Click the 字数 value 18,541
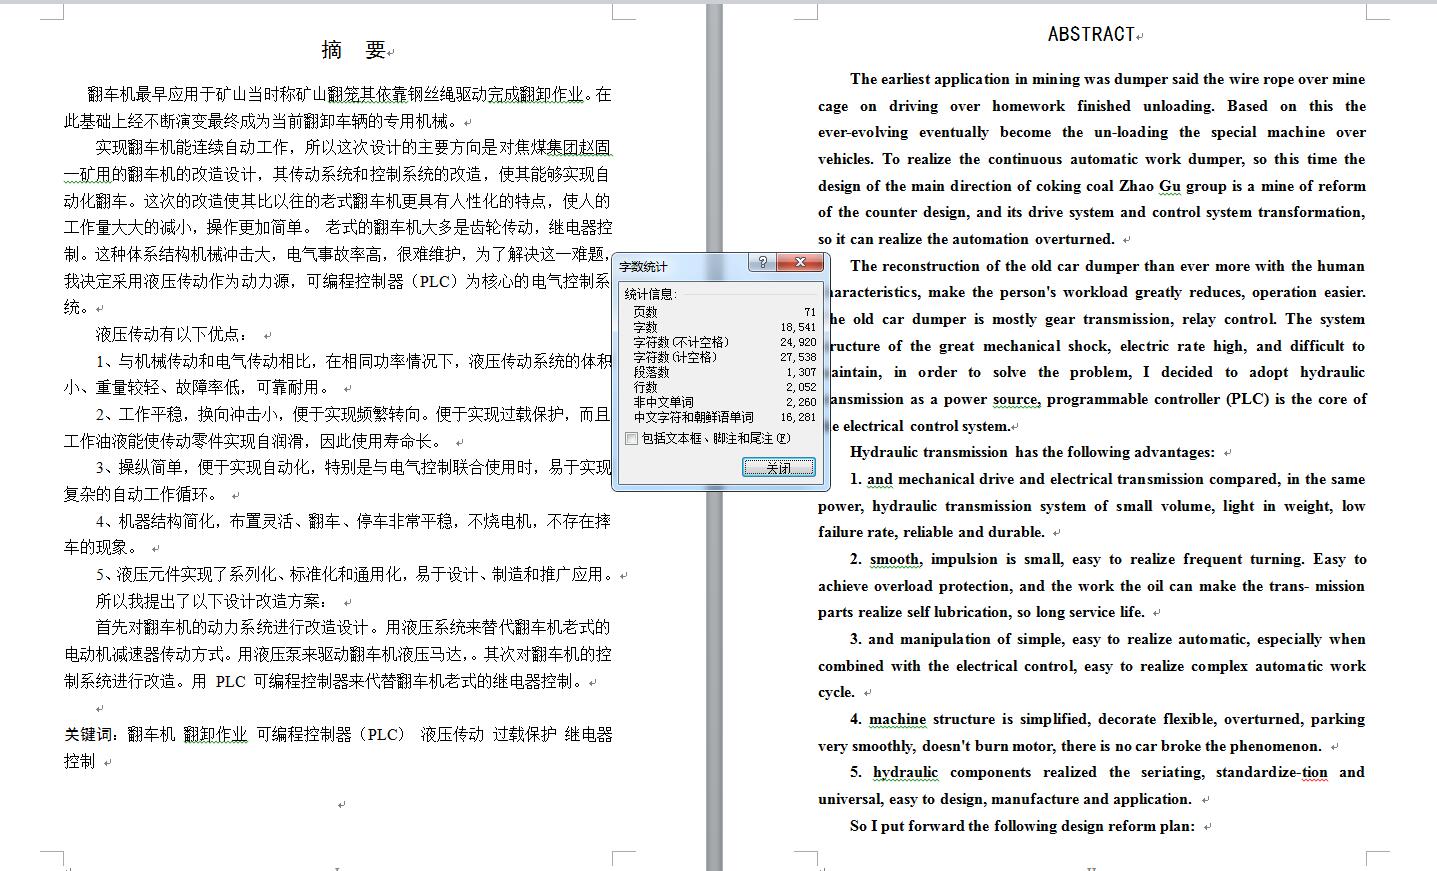Image resolution: width=1437 pixels, height=871 pixels. 798,327
